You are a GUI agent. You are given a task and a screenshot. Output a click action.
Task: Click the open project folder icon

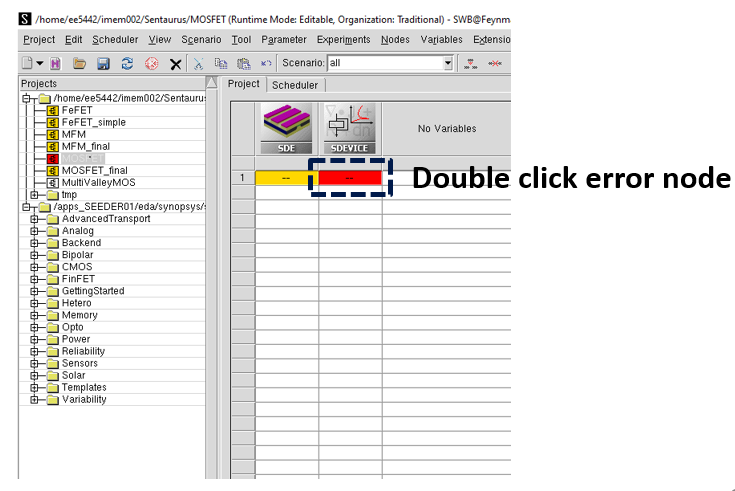pyautogui.click(x=79, y=63)
